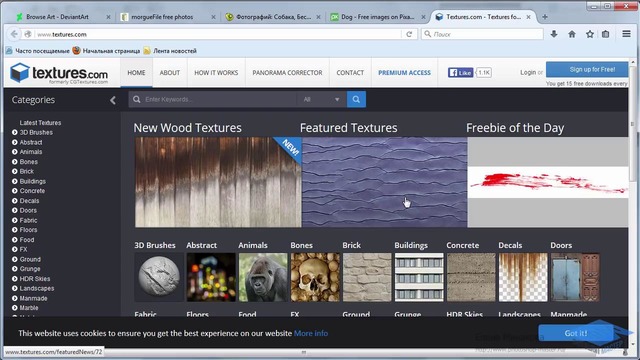
Task: Click the blue search magnifier button
Action: tap(356, 99)
